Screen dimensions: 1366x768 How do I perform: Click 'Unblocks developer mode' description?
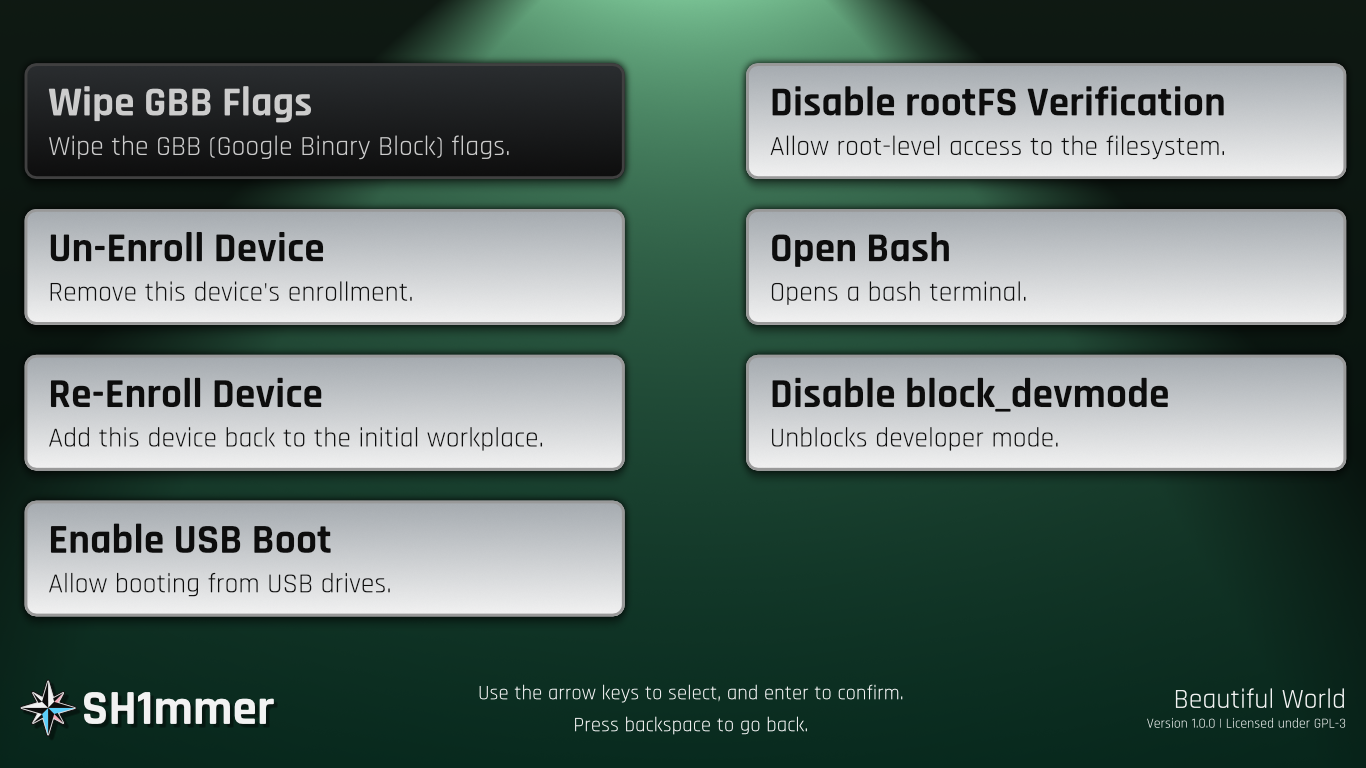click(x=914, y=439)
